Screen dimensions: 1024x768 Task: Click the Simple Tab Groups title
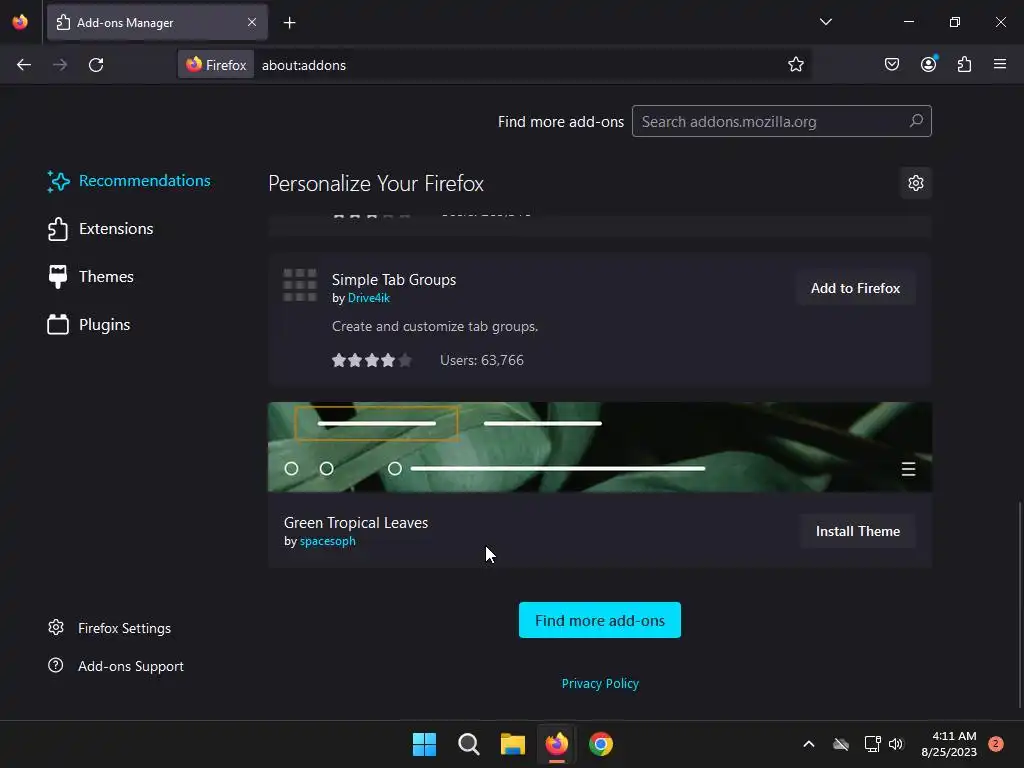click(x=394, y=280)
